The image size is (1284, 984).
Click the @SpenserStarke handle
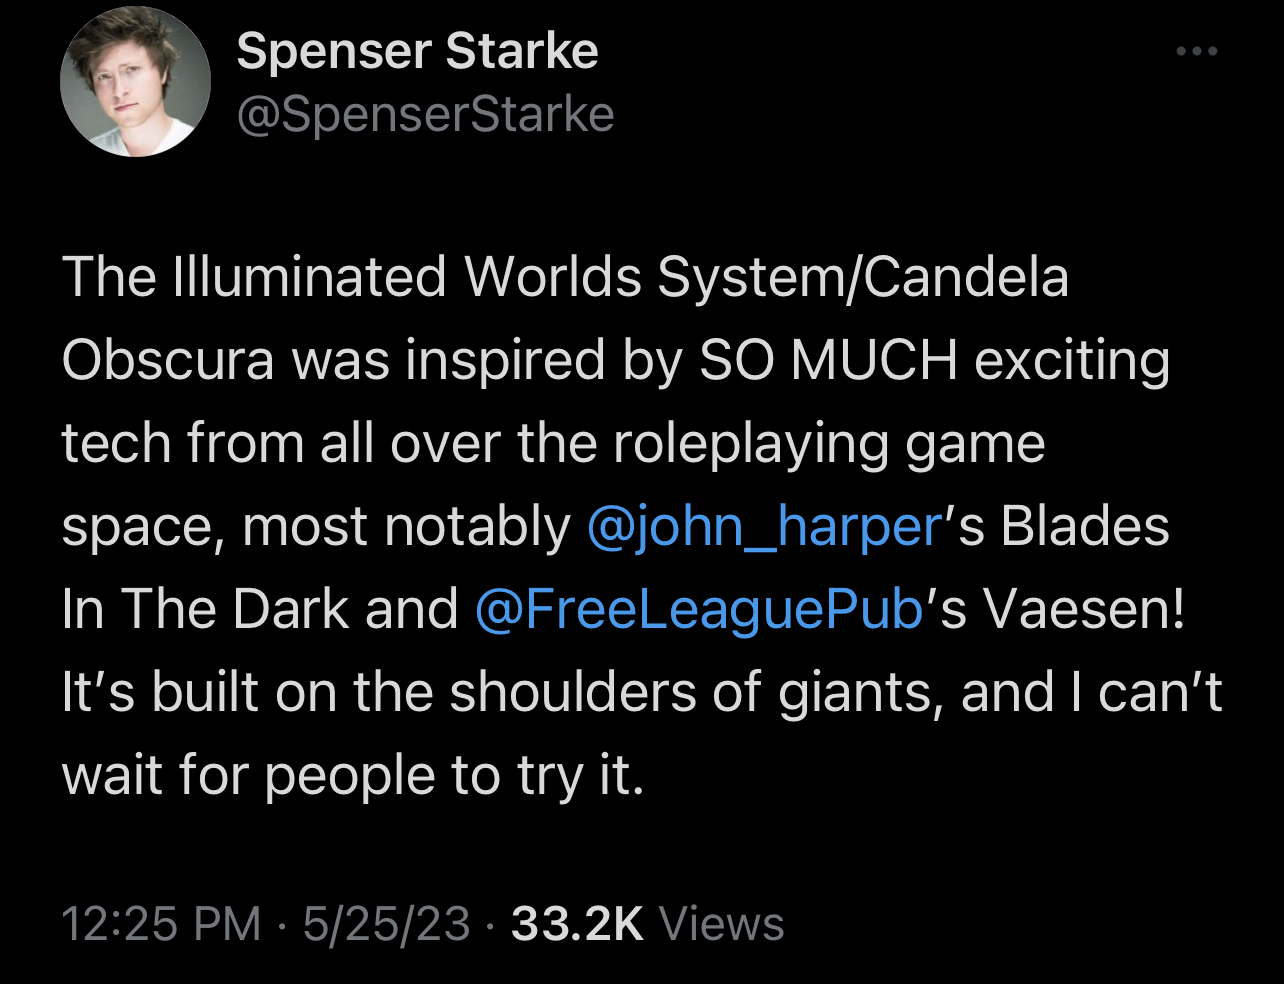(425, 115)
